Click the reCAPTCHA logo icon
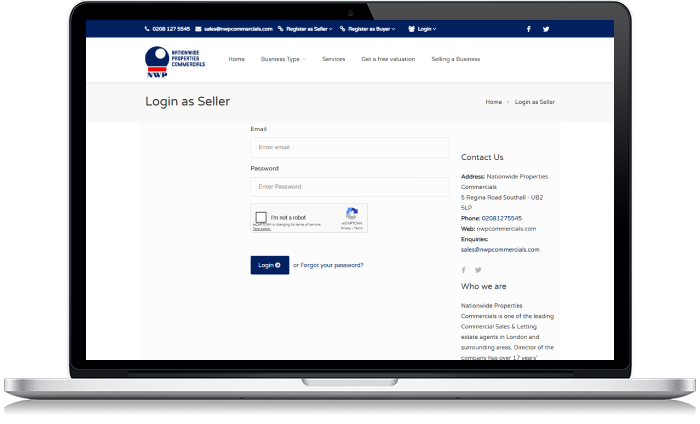700x424 pixels. [351, 214]
